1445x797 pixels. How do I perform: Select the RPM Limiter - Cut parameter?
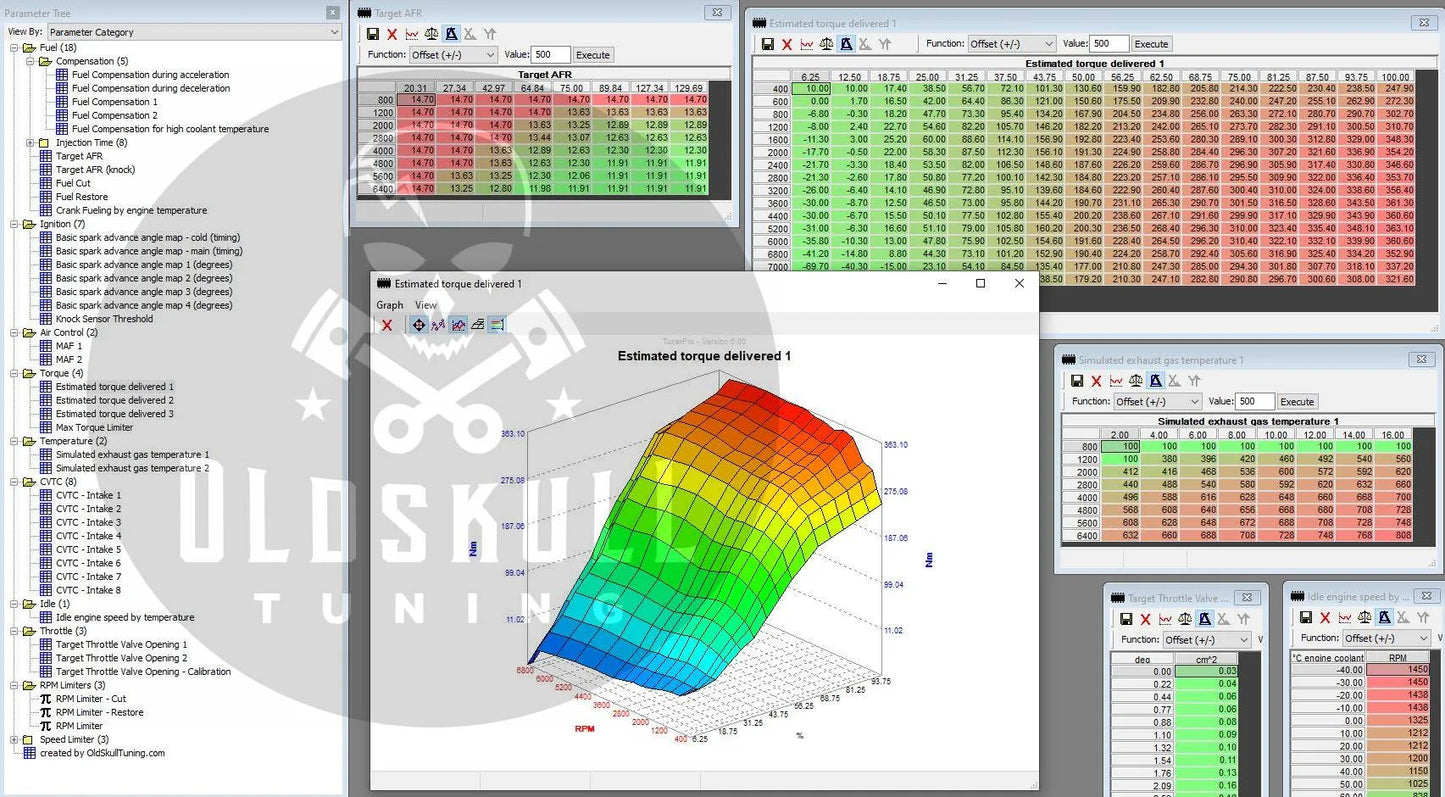90,699
